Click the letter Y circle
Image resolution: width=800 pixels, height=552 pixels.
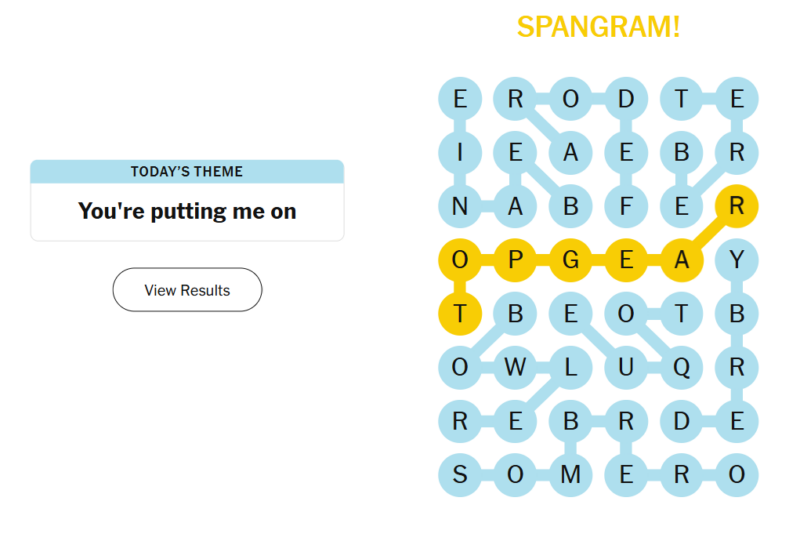[x=737, y=260]
